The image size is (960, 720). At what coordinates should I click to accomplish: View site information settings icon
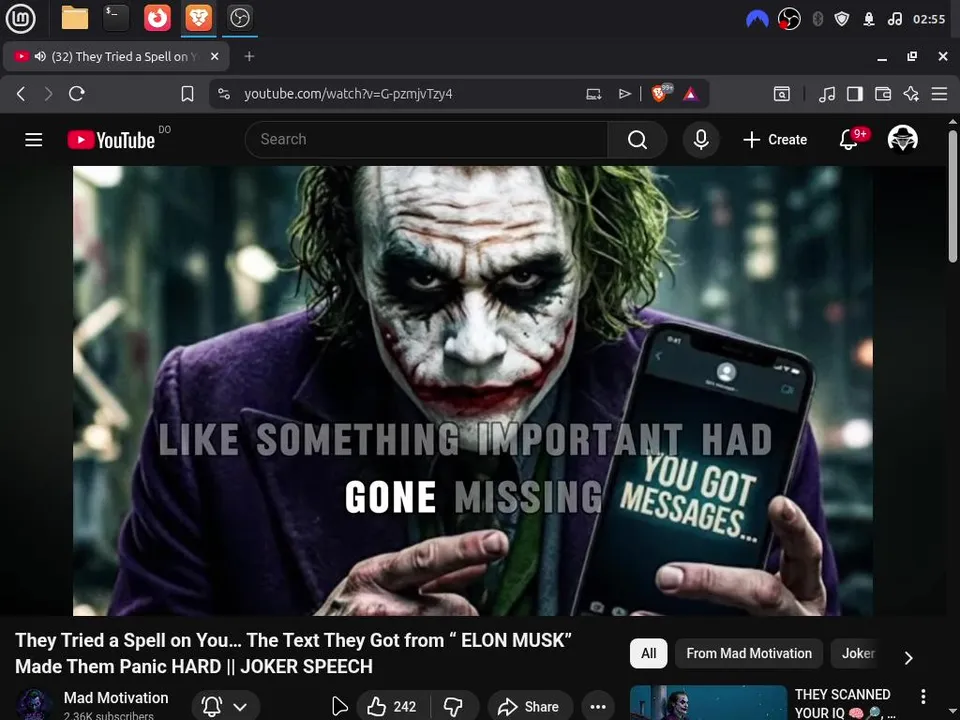[224, 94]
